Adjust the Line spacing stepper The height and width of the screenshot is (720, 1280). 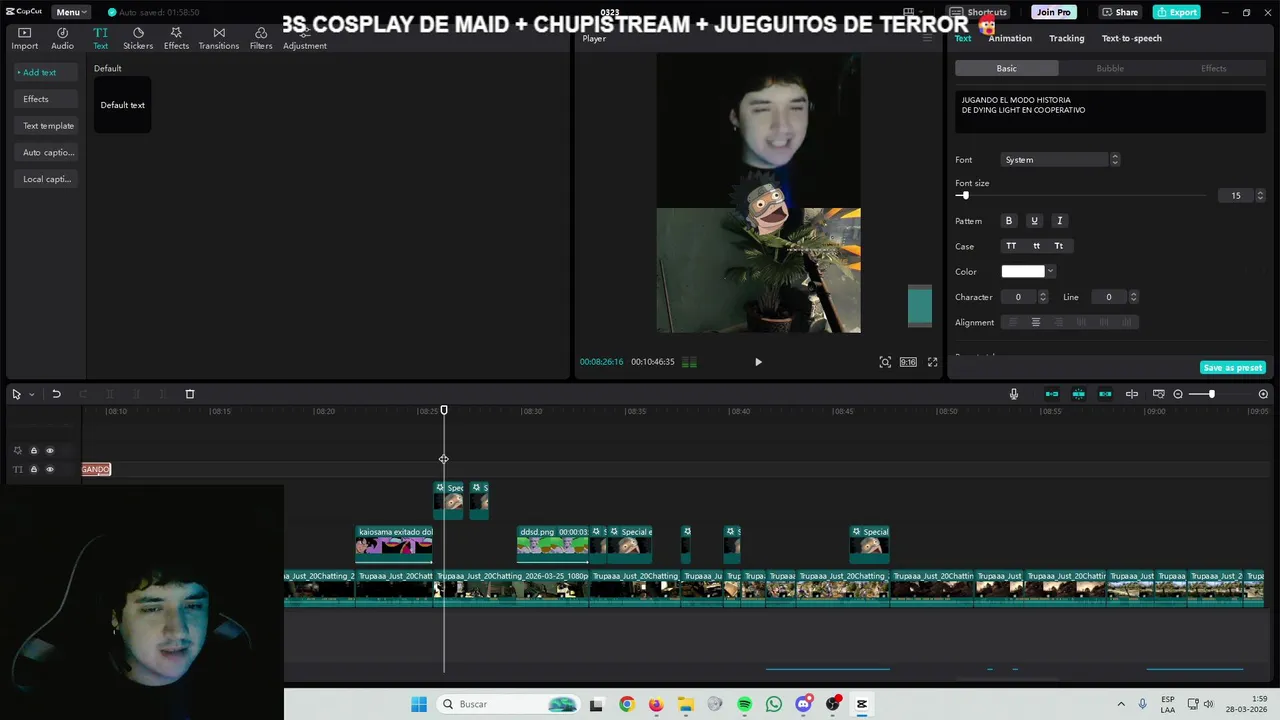point(1133,297)
